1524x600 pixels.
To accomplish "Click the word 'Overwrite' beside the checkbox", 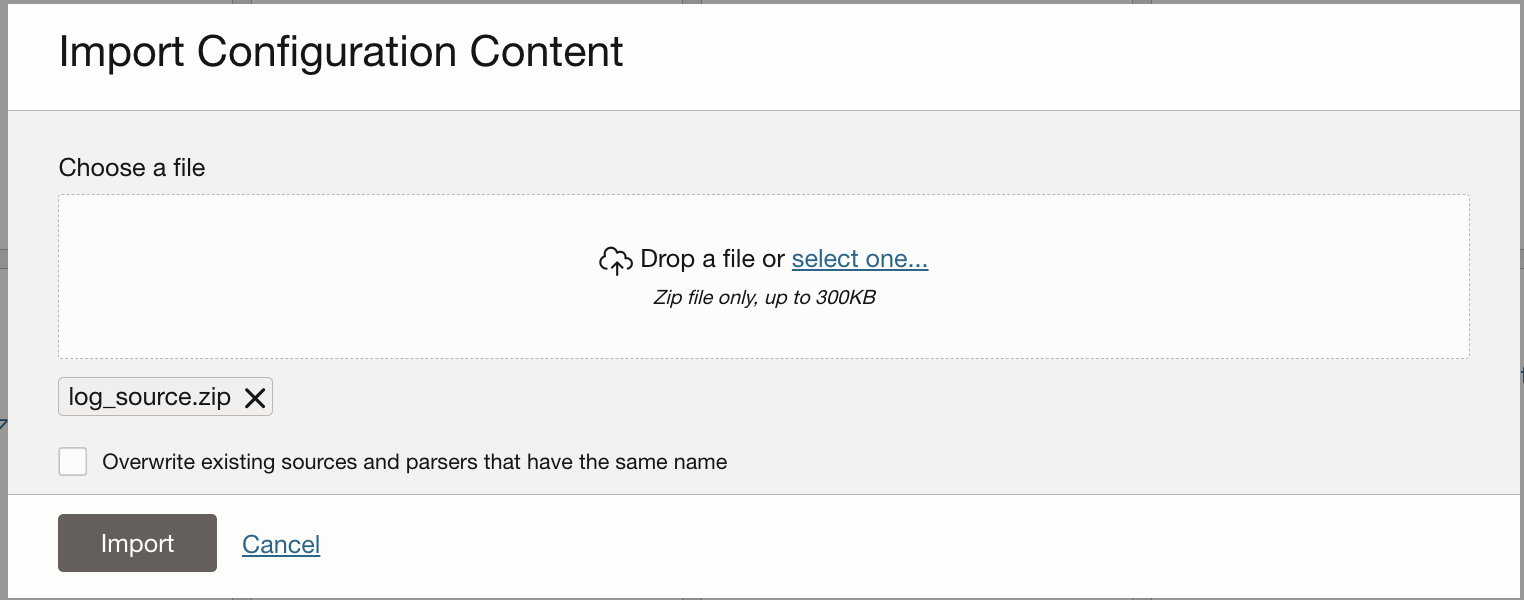I will 147,462.
